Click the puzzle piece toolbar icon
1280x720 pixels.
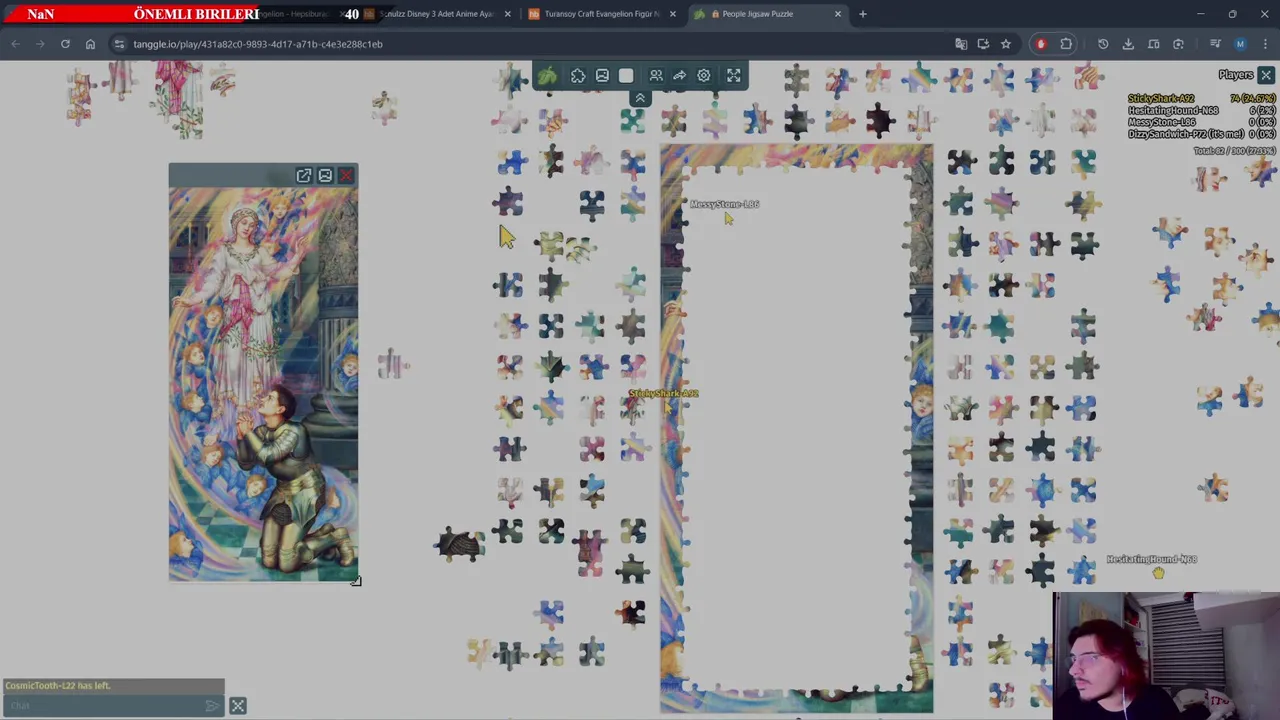(x=578, y=76)
